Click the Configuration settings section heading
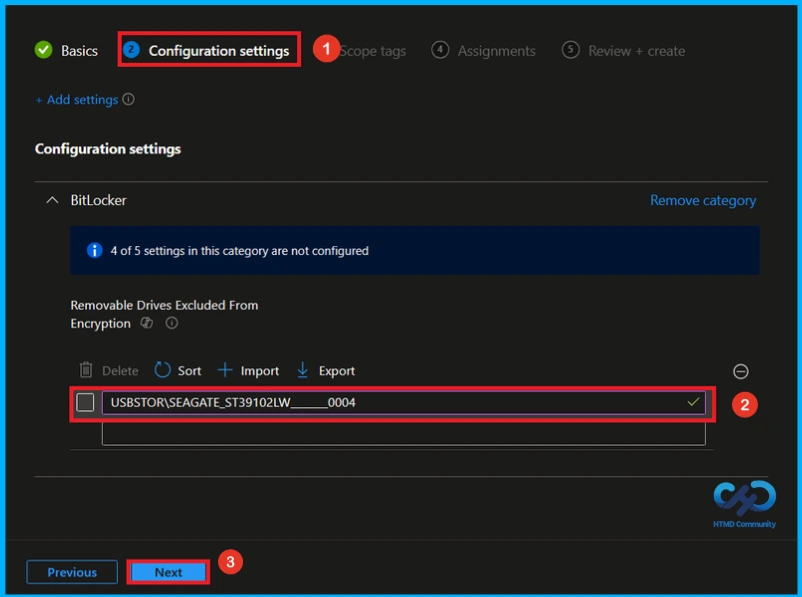Screen dimensions: 802x597 108,149
